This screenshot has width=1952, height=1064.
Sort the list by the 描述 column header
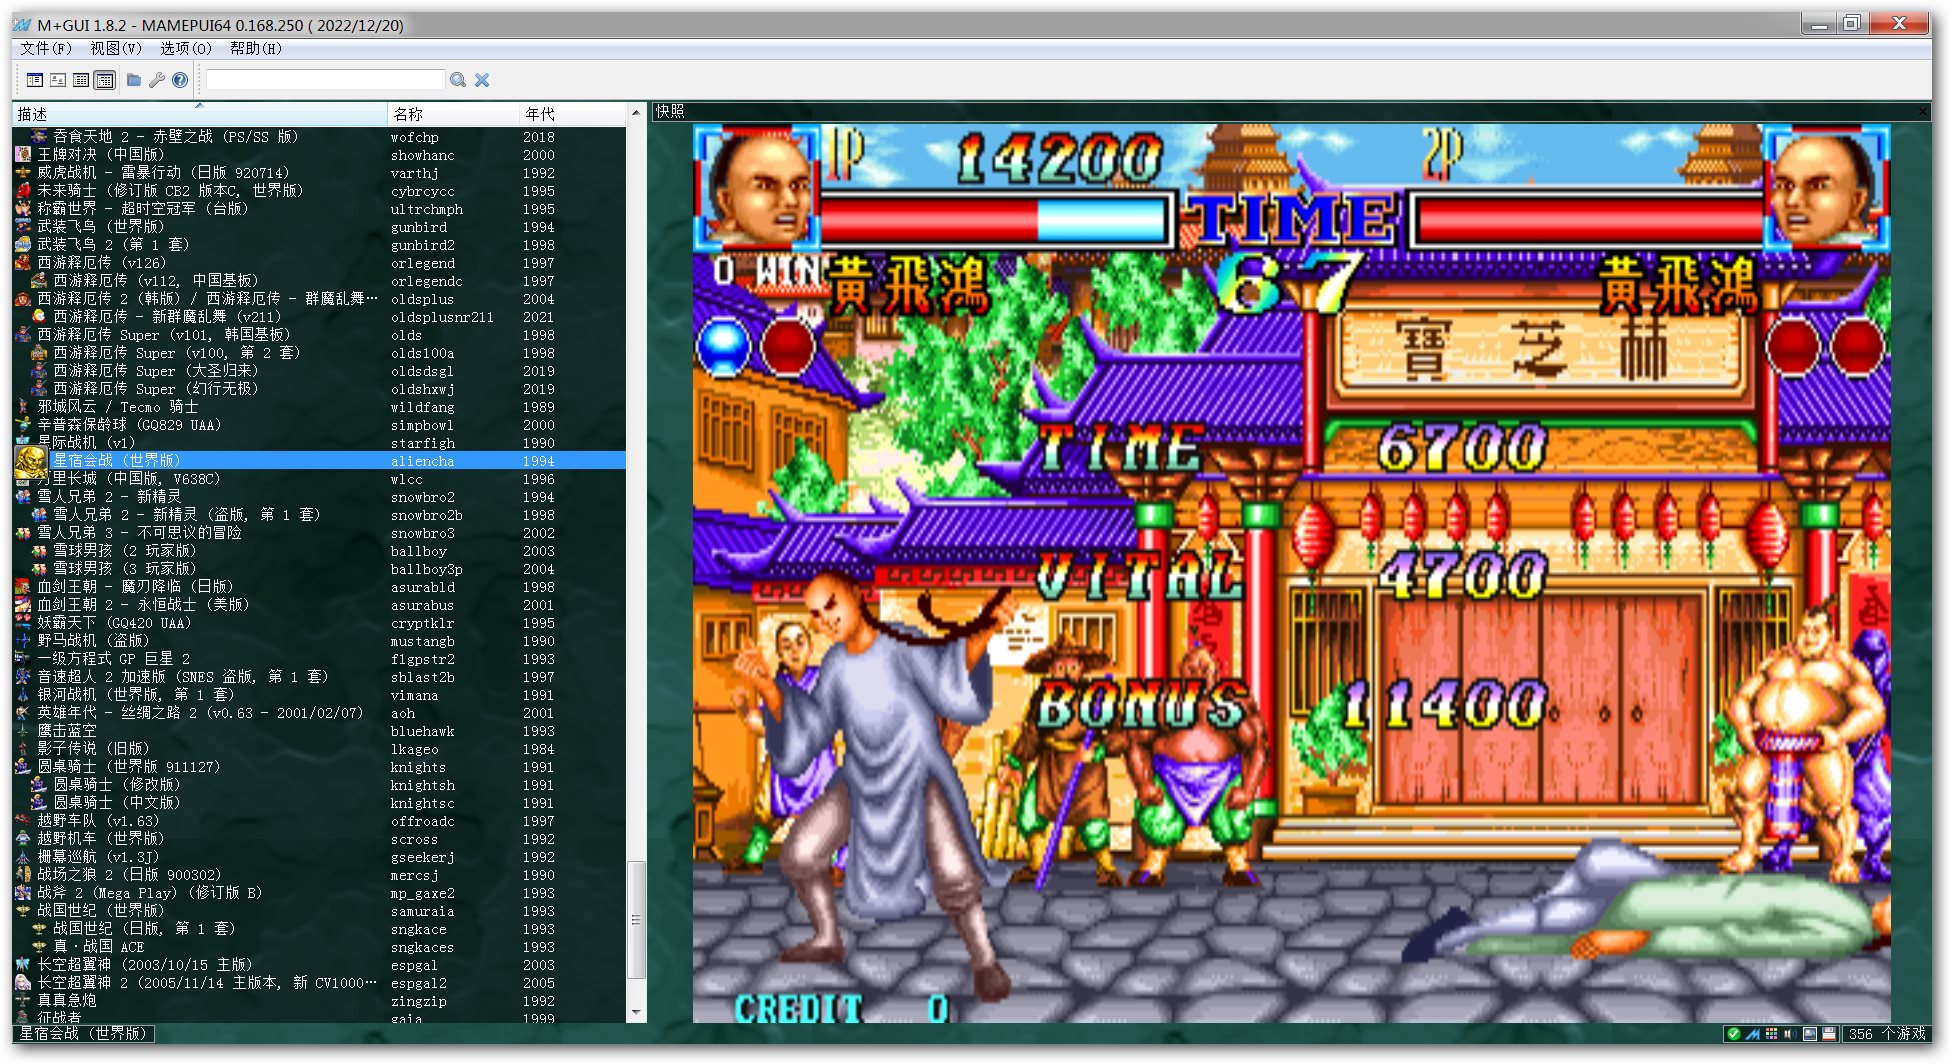tap(200, 114)
